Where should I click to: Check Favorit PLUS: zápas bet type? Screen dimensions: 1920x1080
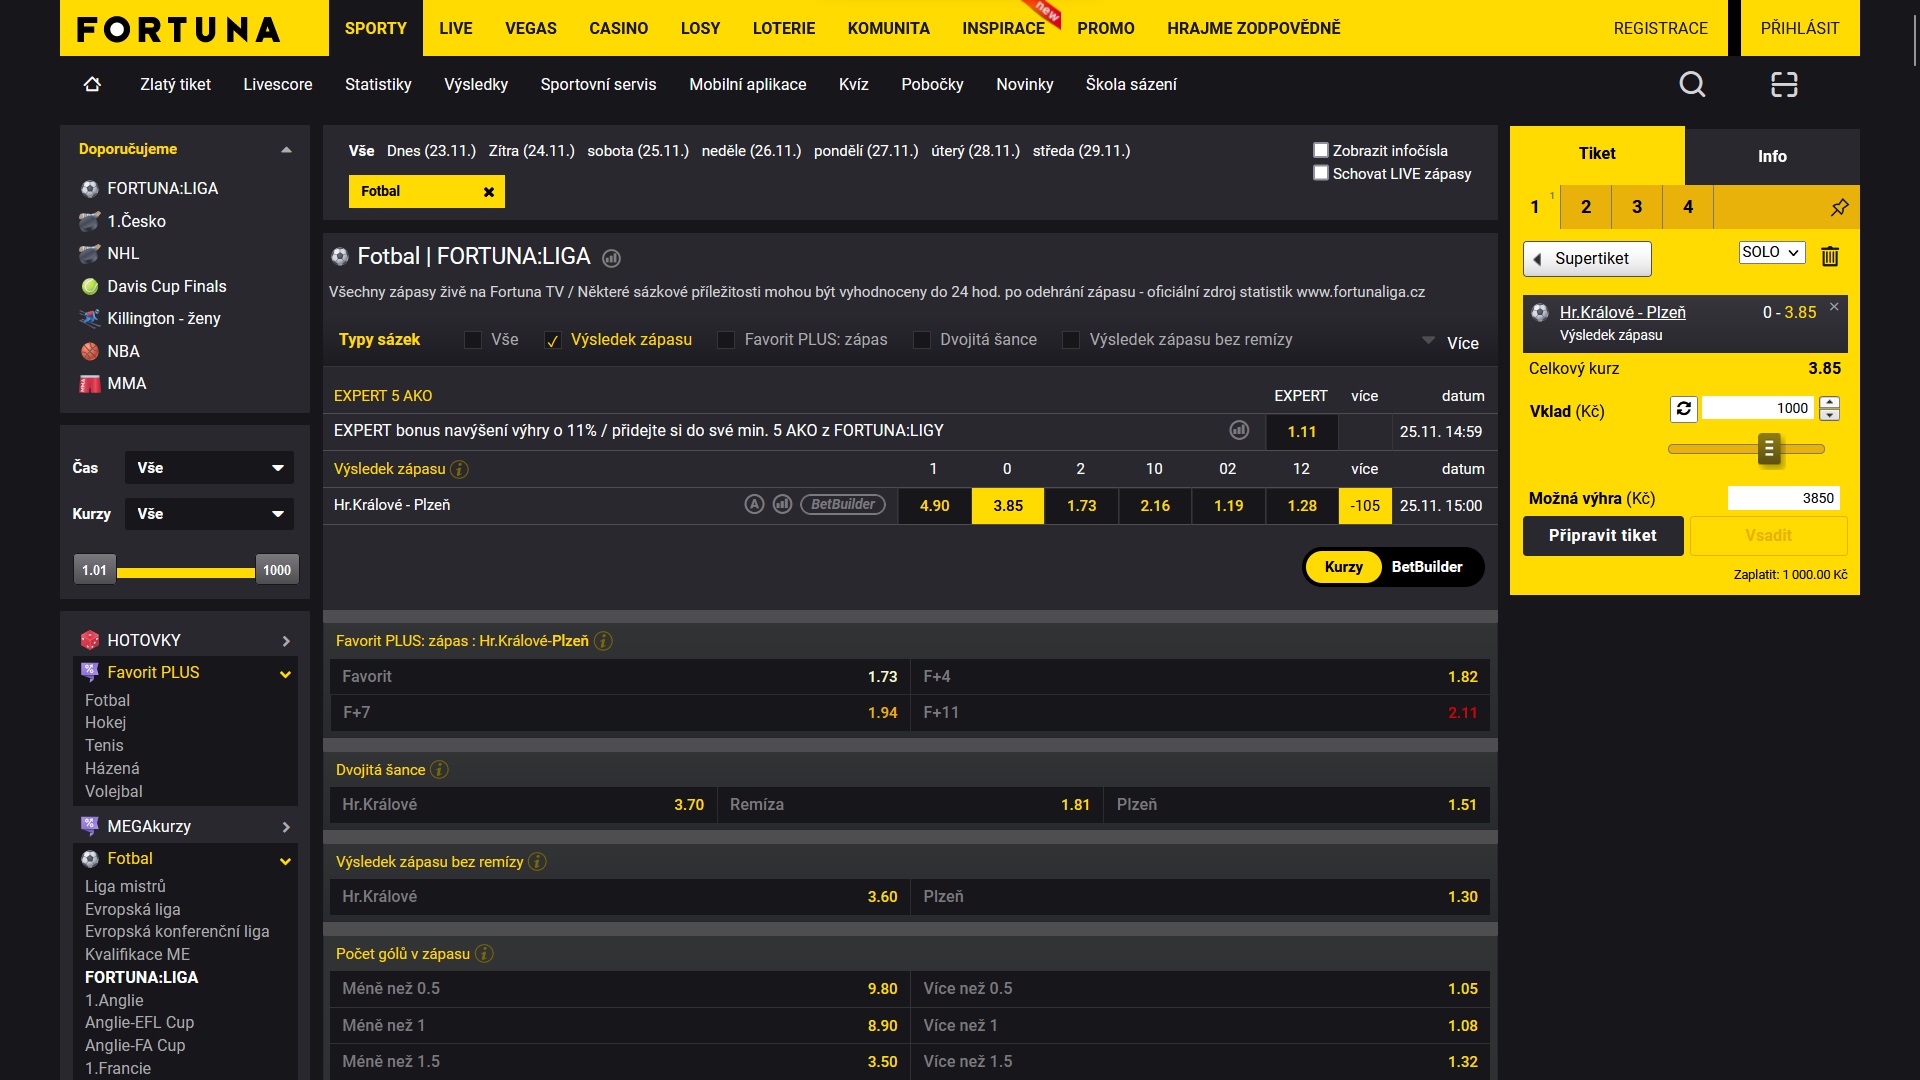(726, 340)
